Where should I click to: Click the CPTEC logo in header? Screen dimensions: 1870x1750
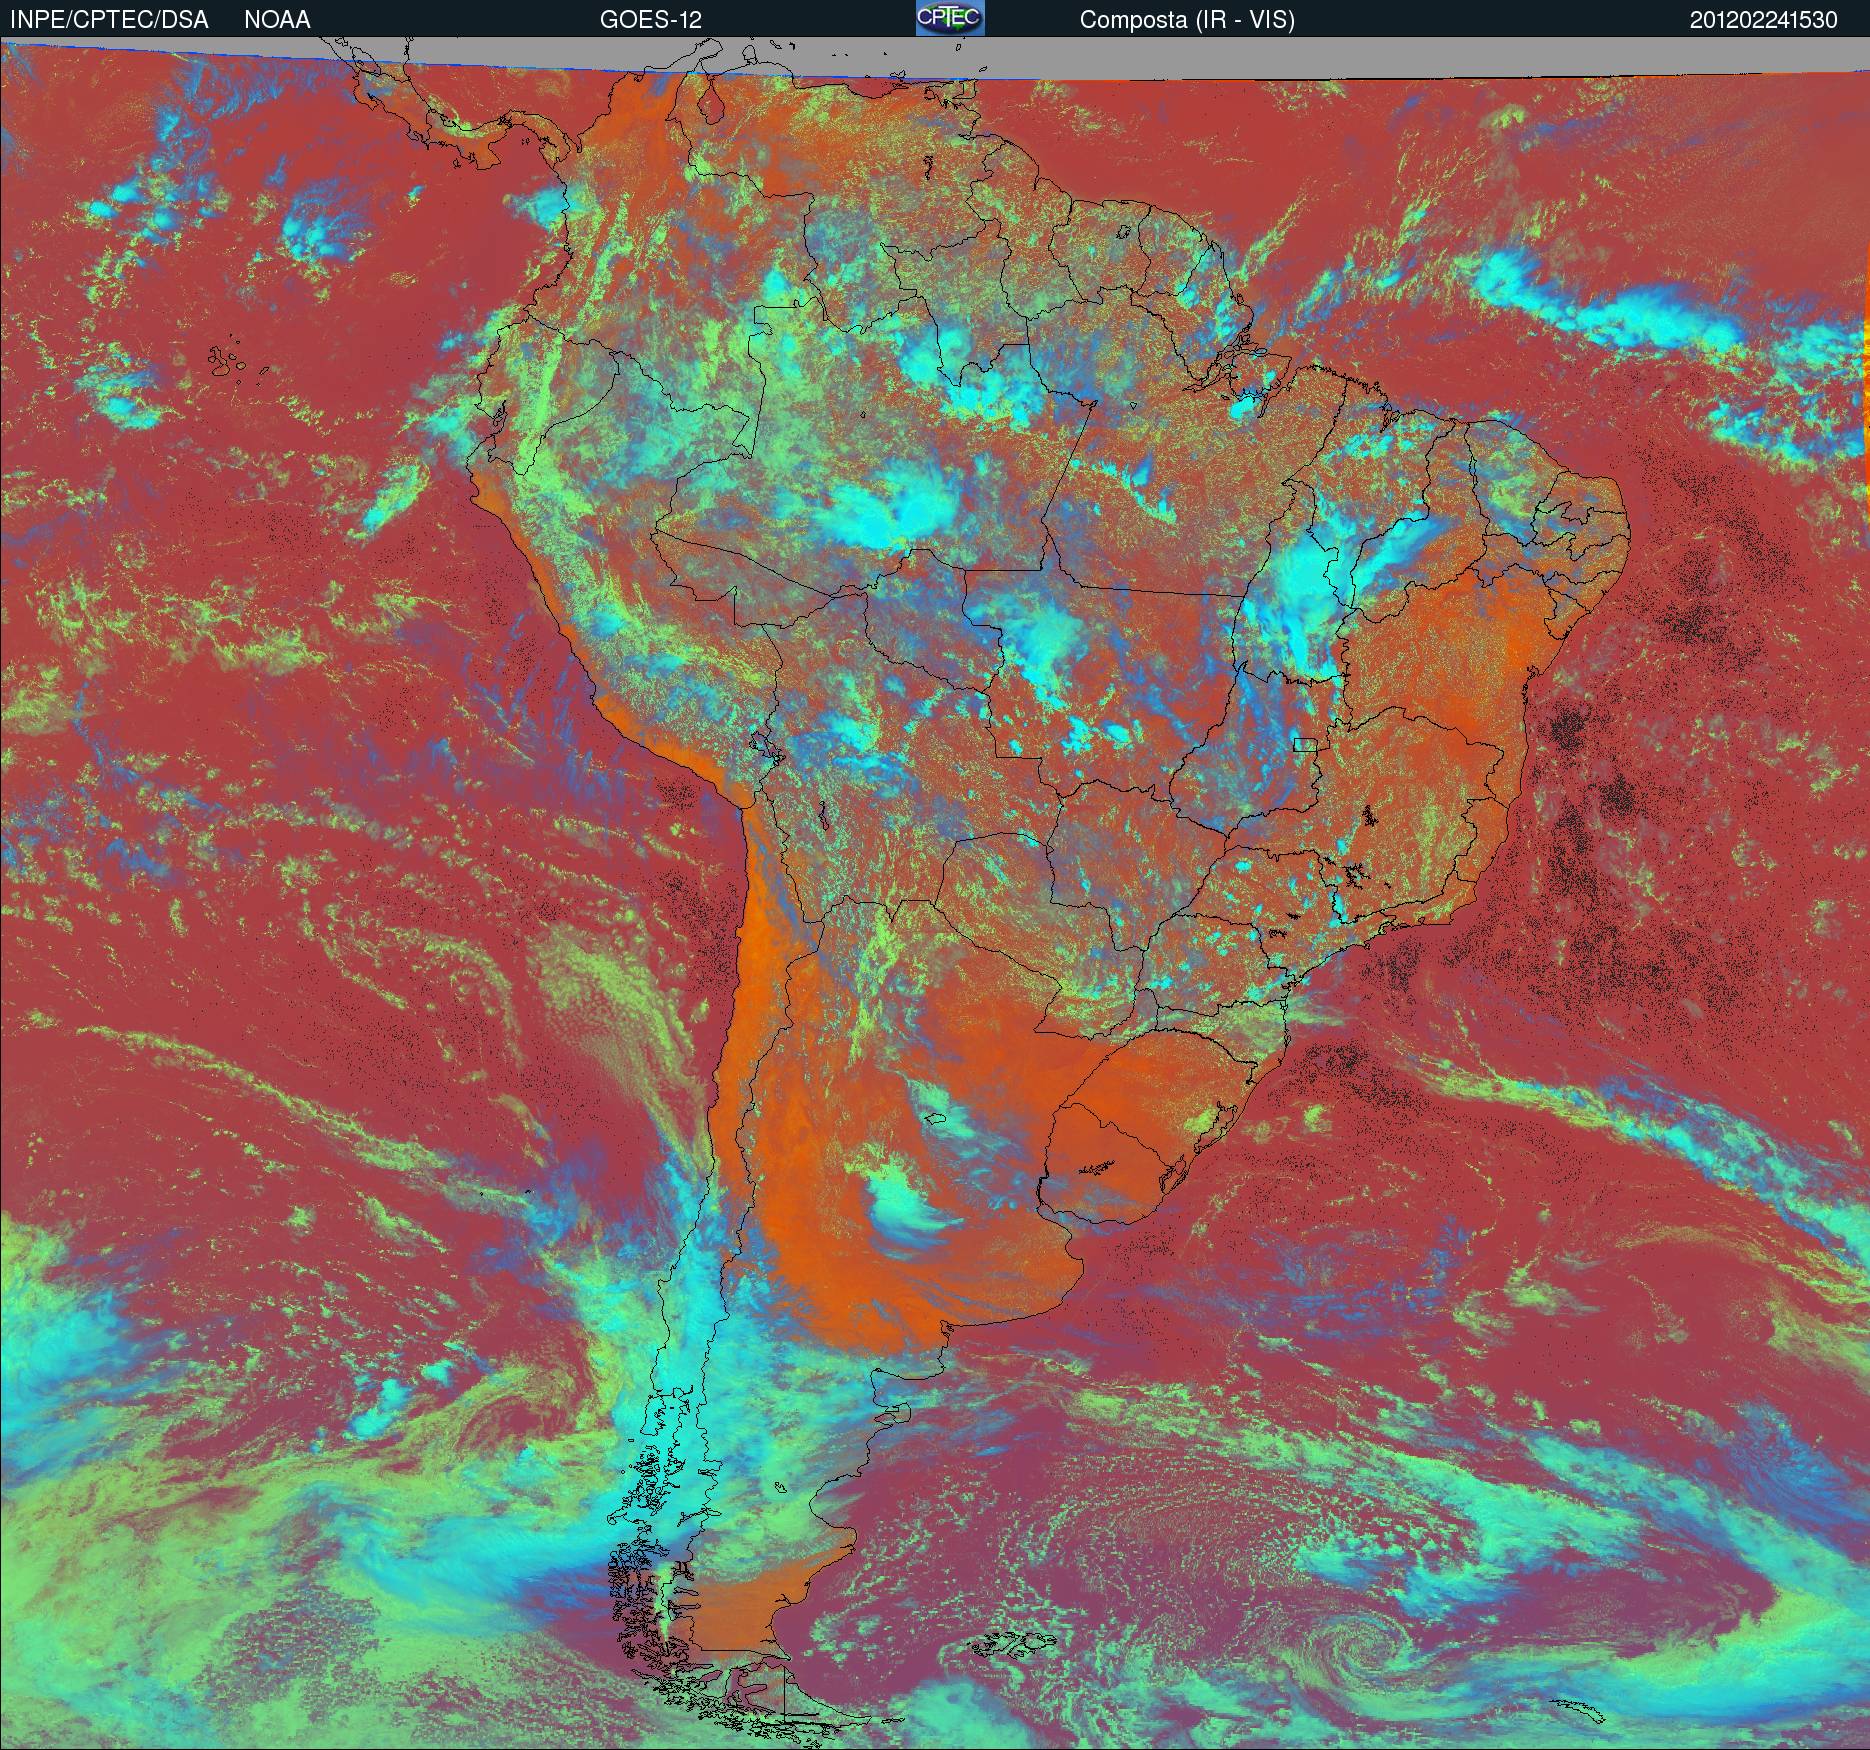point(950,18)
